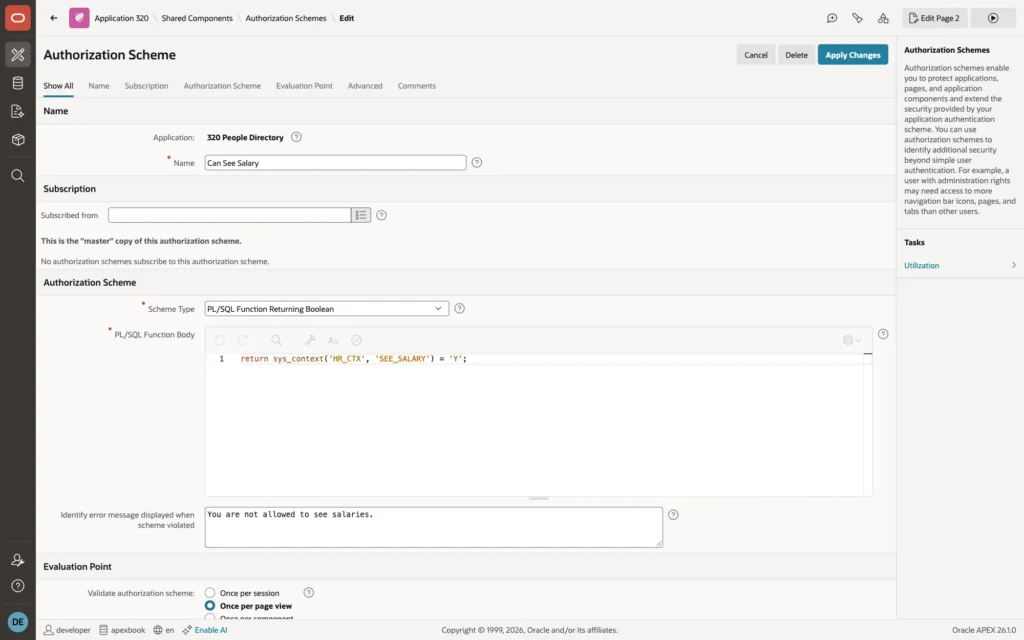Screen dimensions: 1024x640
Task: Show help for Subscribed from field
Action: coord(381,215)
